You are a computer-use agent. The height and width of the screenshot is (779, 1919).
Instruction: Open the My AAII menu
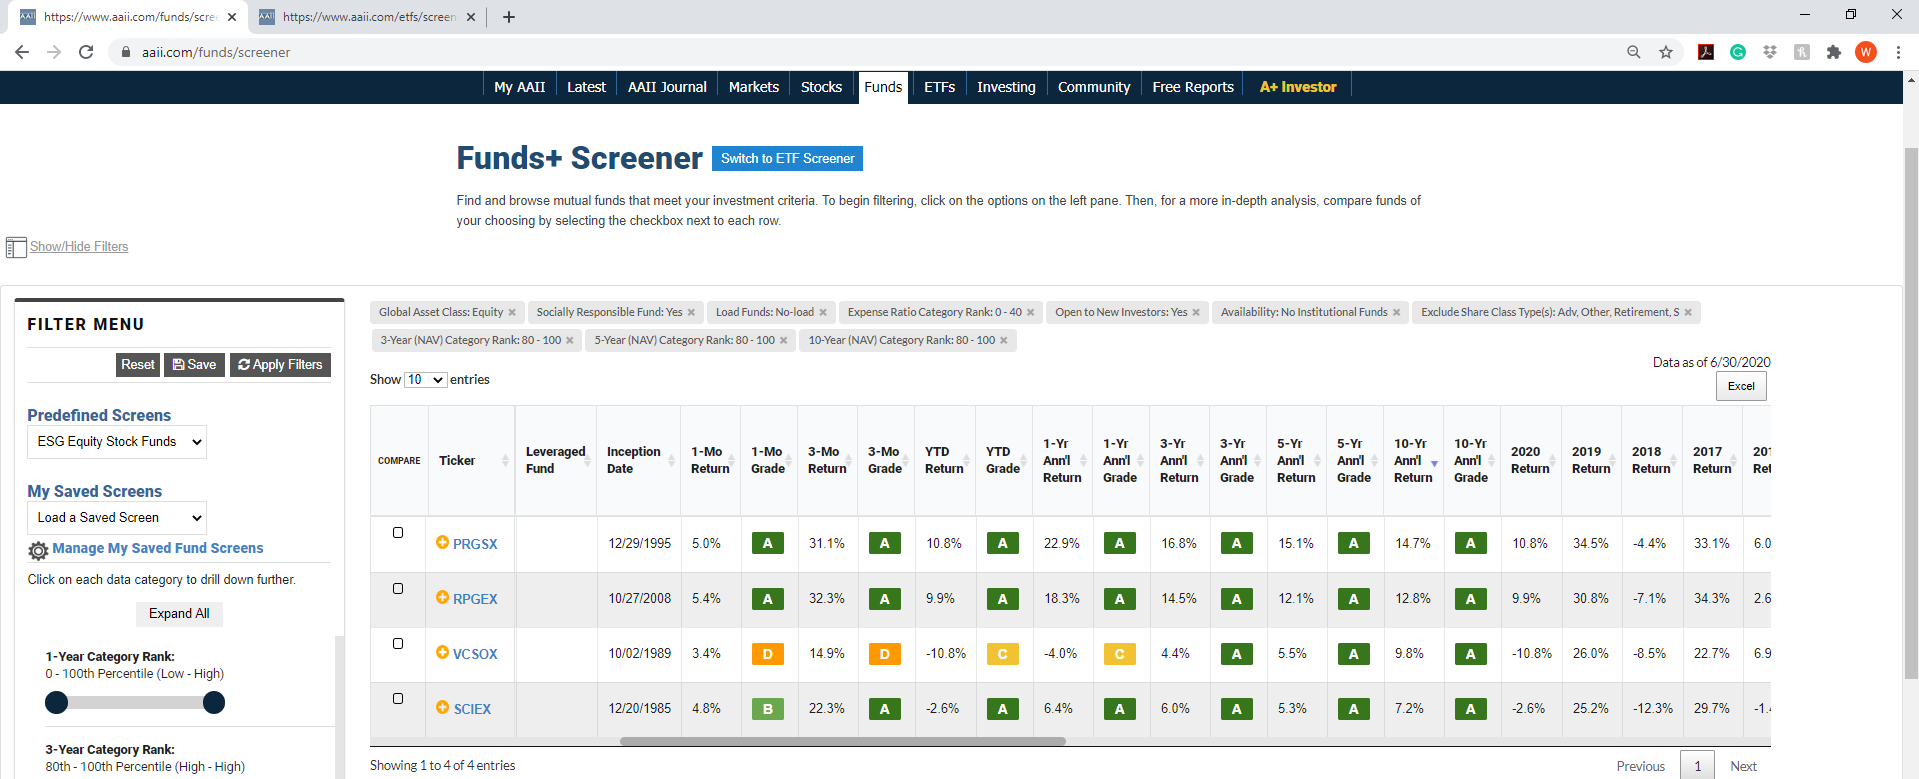pyautogui.click(x=519, y=87)
